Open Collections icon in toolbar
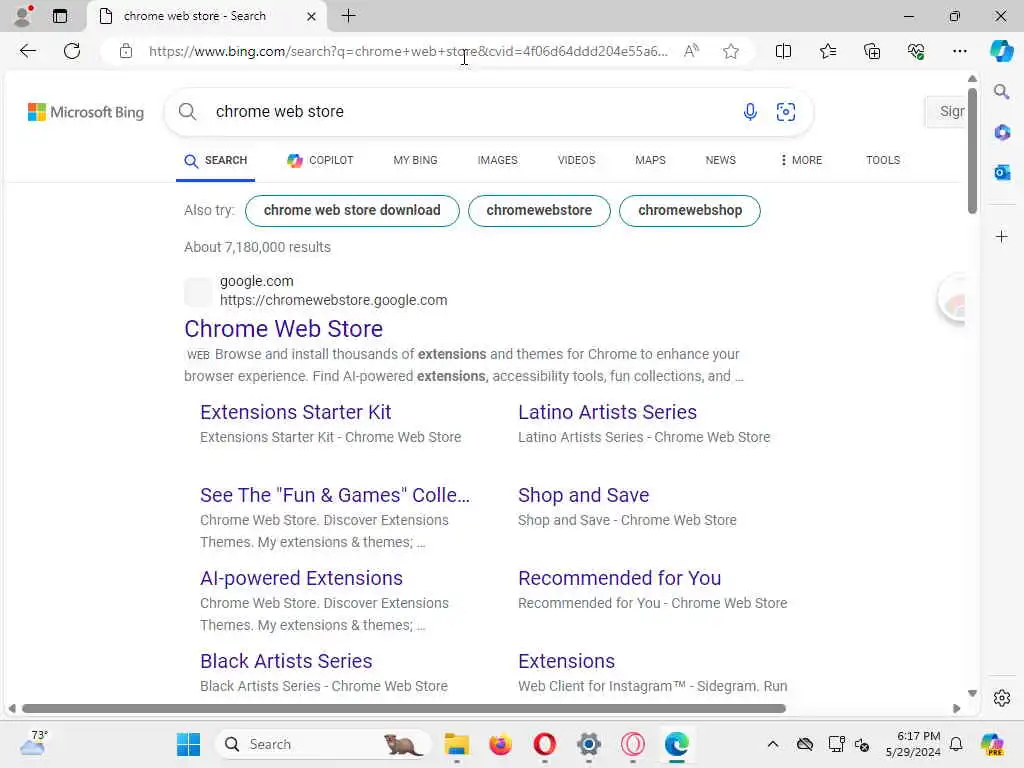The image size is (1024, 768). point(872,51)
